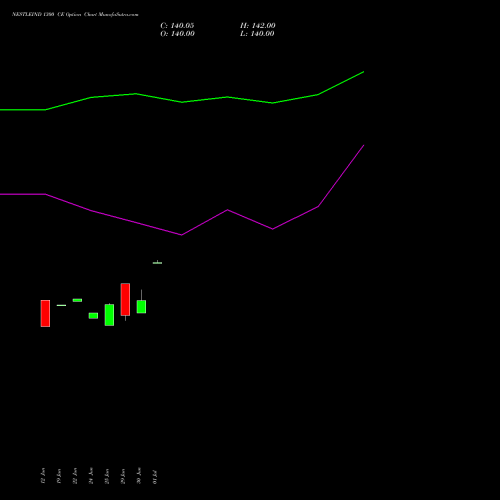Click the tall green candlestick for 25 Jun

pos(109,315)
